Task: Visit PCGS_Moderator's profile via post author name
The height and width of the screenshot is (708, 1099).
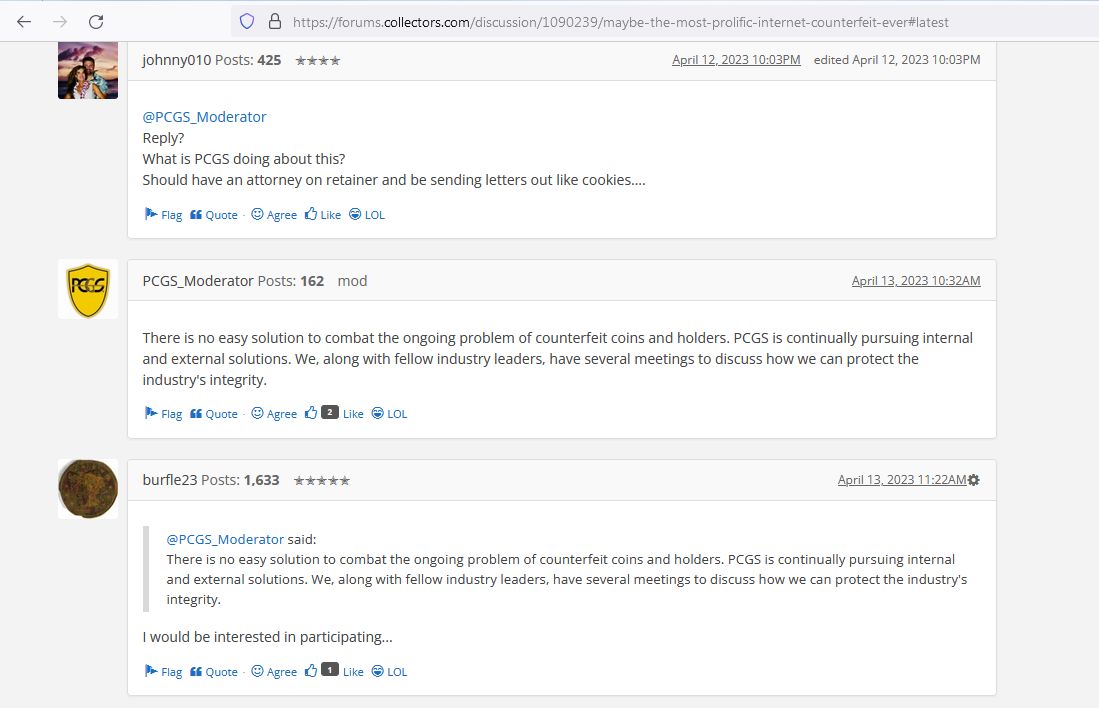Action: 198,281
